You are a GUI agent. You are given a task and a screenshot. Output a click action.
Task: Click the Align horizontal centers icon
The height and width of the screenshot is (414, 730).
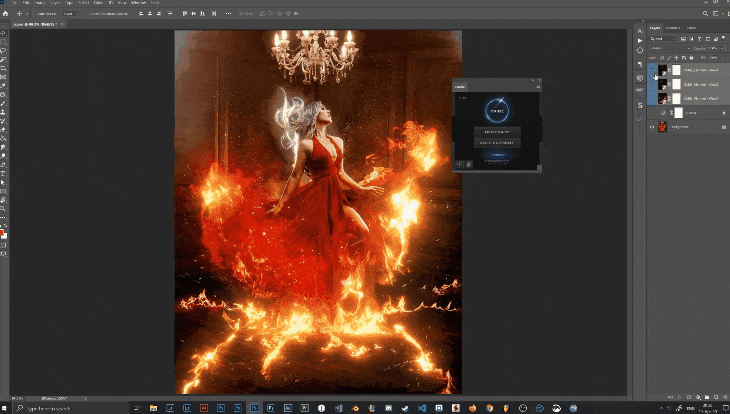pos(149,14)
